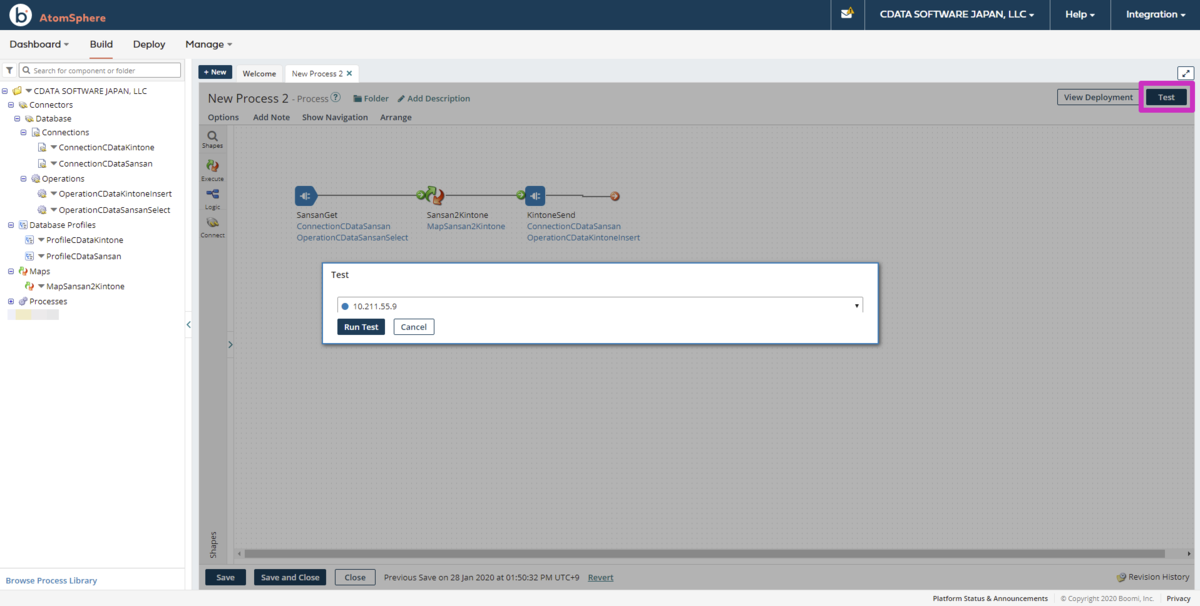Click the + New button
Image resolution: width=1200 pixels, height=606 pixels.
(x=215, y=72)
